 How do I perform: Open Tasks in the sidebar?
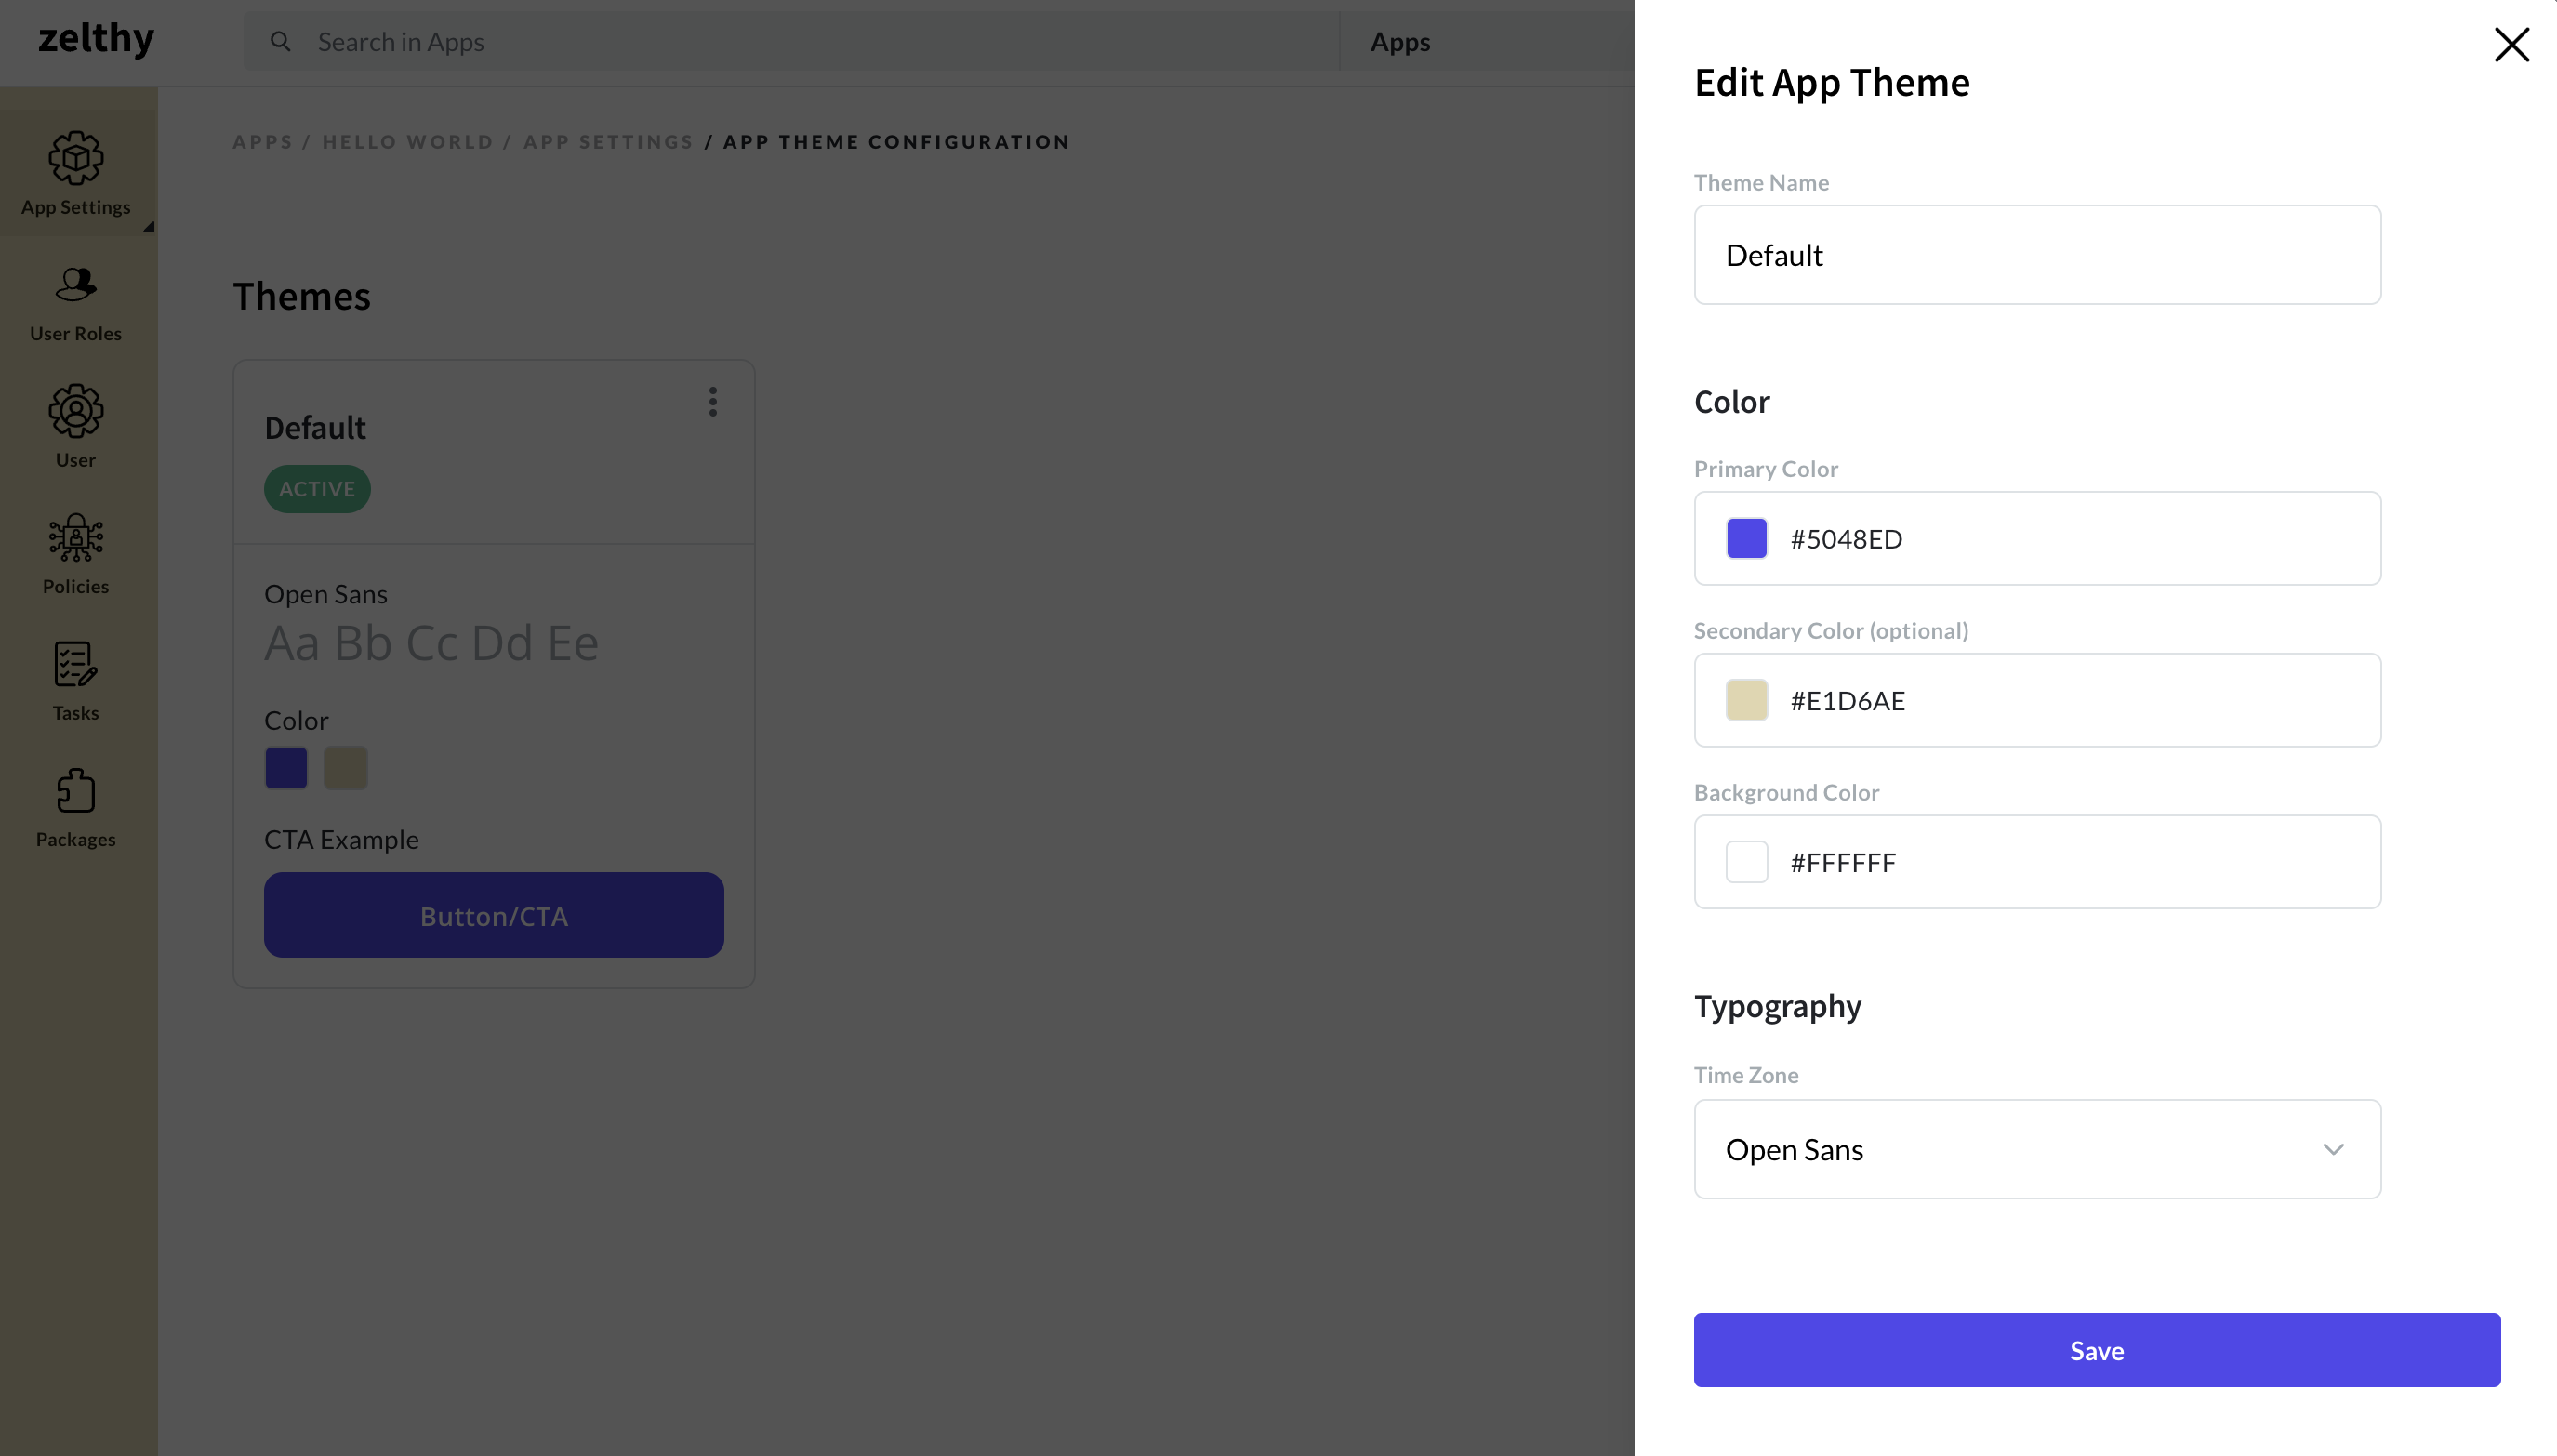pos(76,682)
